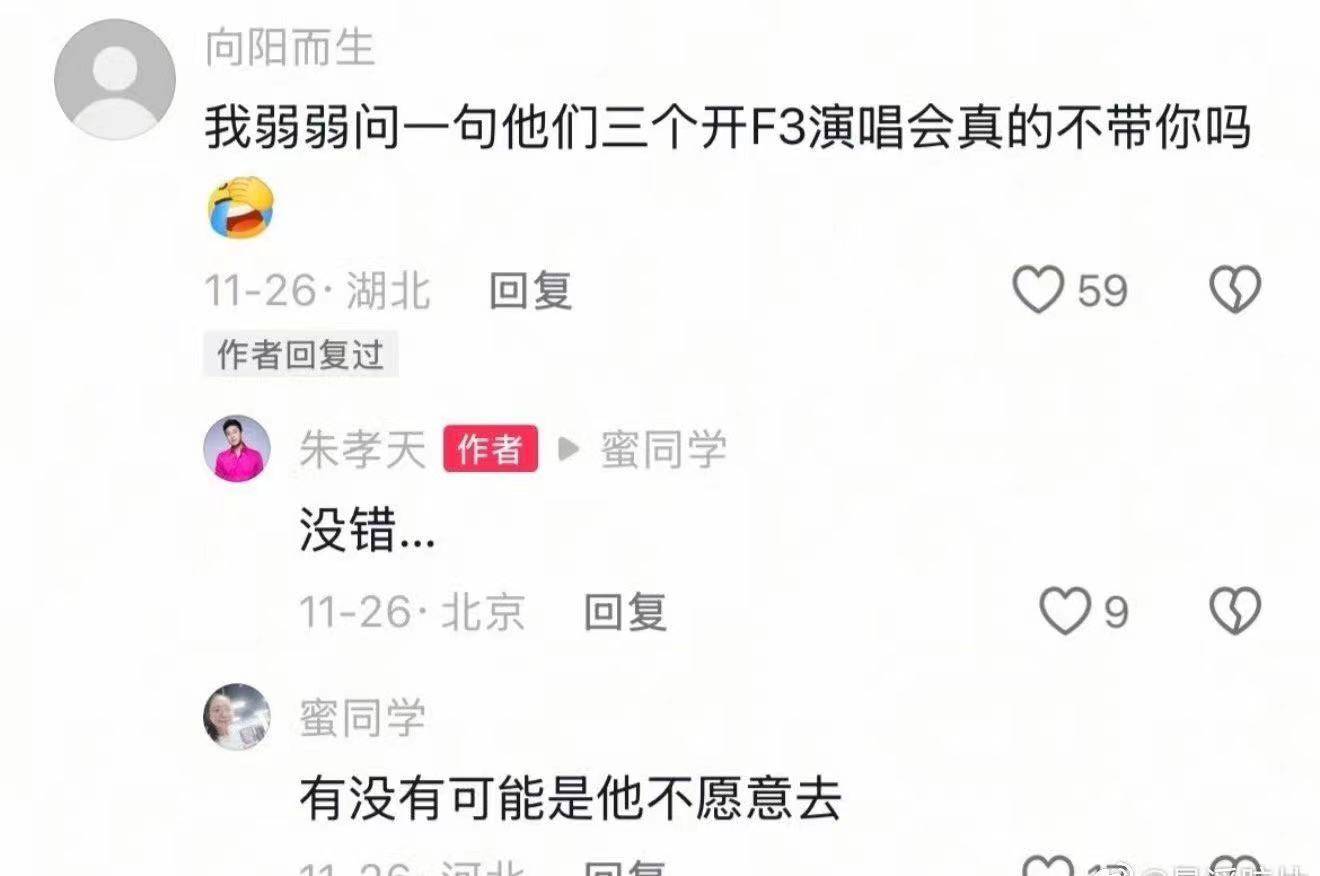Screen dimensions: 1320x876
Task: Like 朱孝天's reply with 9 likes
Action: click(x=1065, y=611)
